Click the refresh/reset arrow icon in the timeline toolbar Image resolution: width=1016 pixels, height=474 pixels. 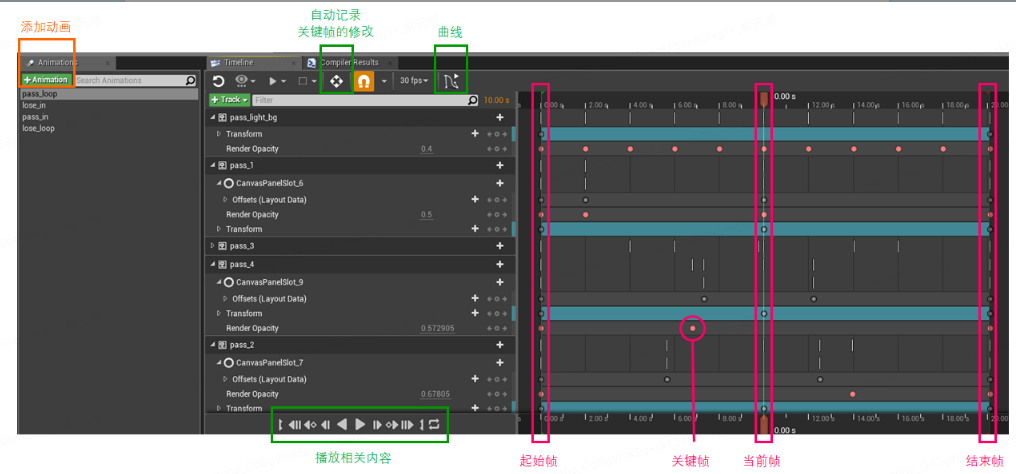tap(218, 81)
